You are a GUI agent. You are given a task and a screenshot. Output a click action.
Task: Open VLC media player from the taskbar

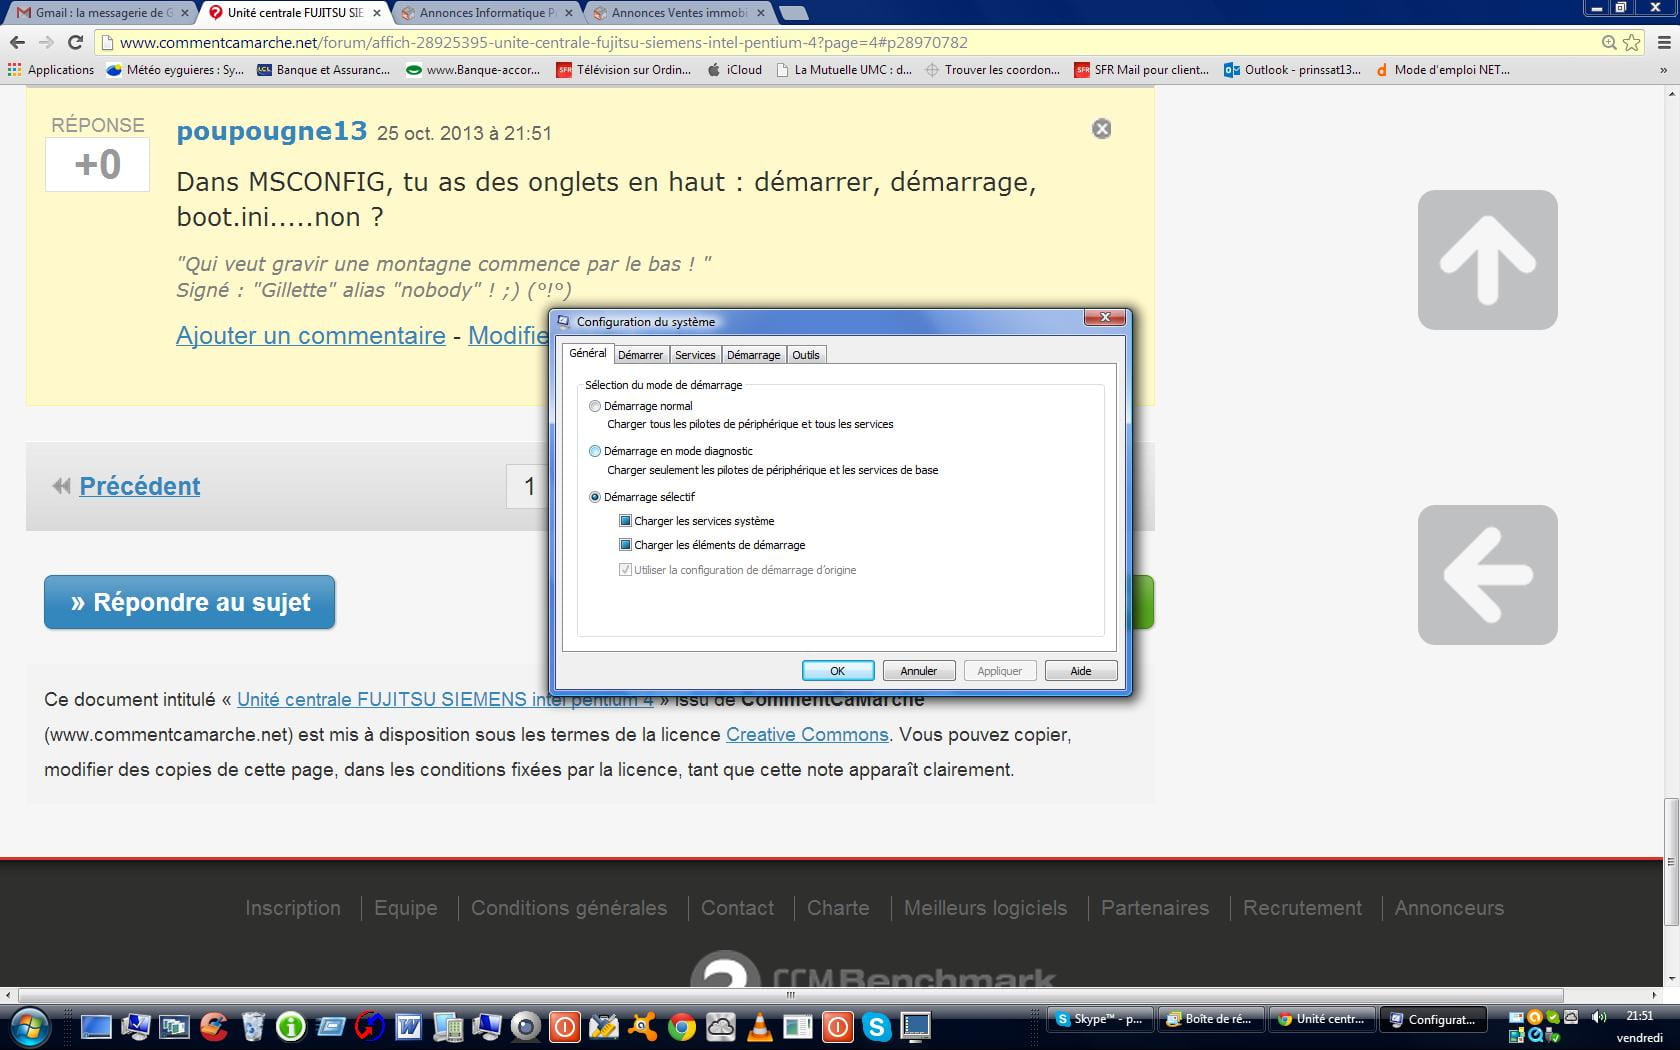[759, 1026]
